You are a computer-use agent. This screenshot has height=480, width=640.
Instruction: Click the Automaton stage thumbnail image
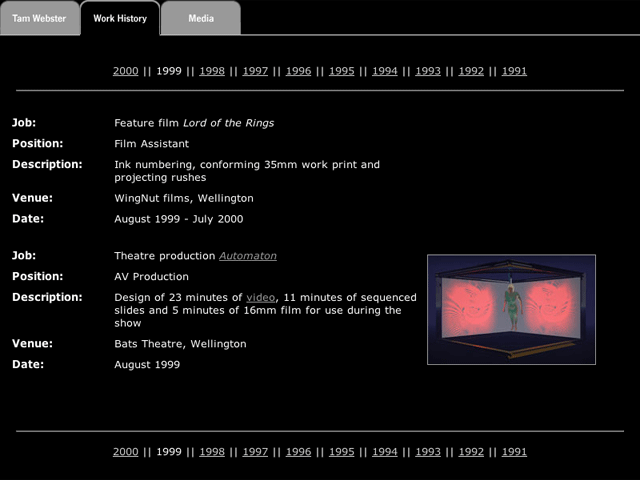coord(511,309)
